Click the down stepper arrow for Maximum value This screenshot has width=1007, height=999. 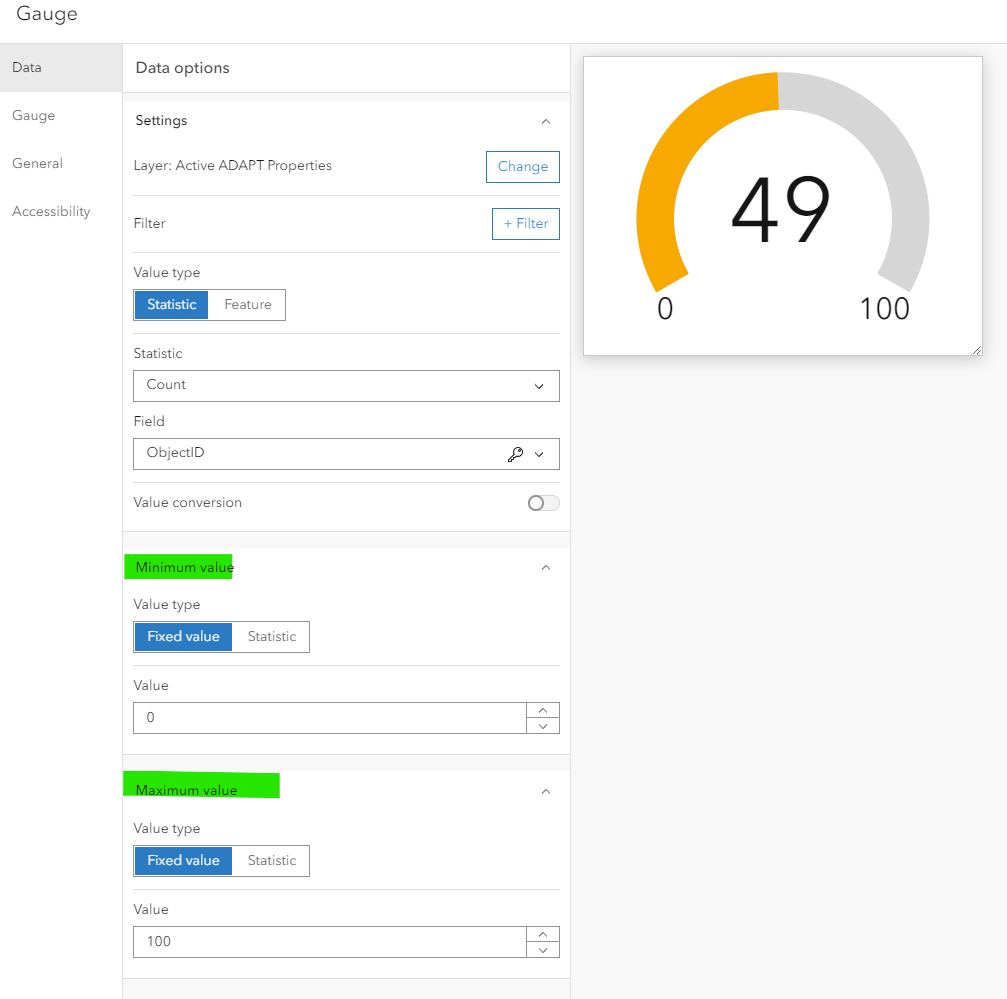[542, 948]
